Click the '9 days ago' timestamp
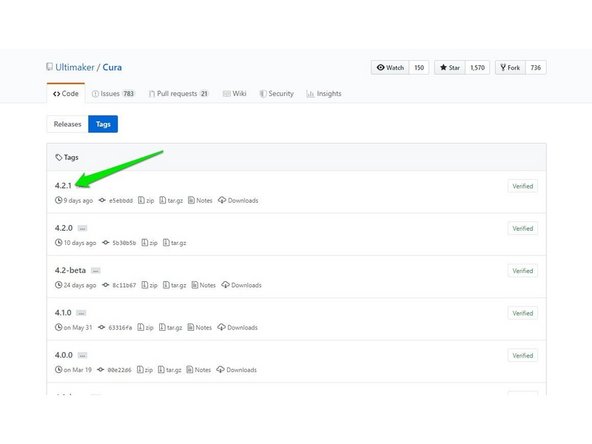This screenshot has width=592, height=444. pyautogui.click(x=78, y=200)
